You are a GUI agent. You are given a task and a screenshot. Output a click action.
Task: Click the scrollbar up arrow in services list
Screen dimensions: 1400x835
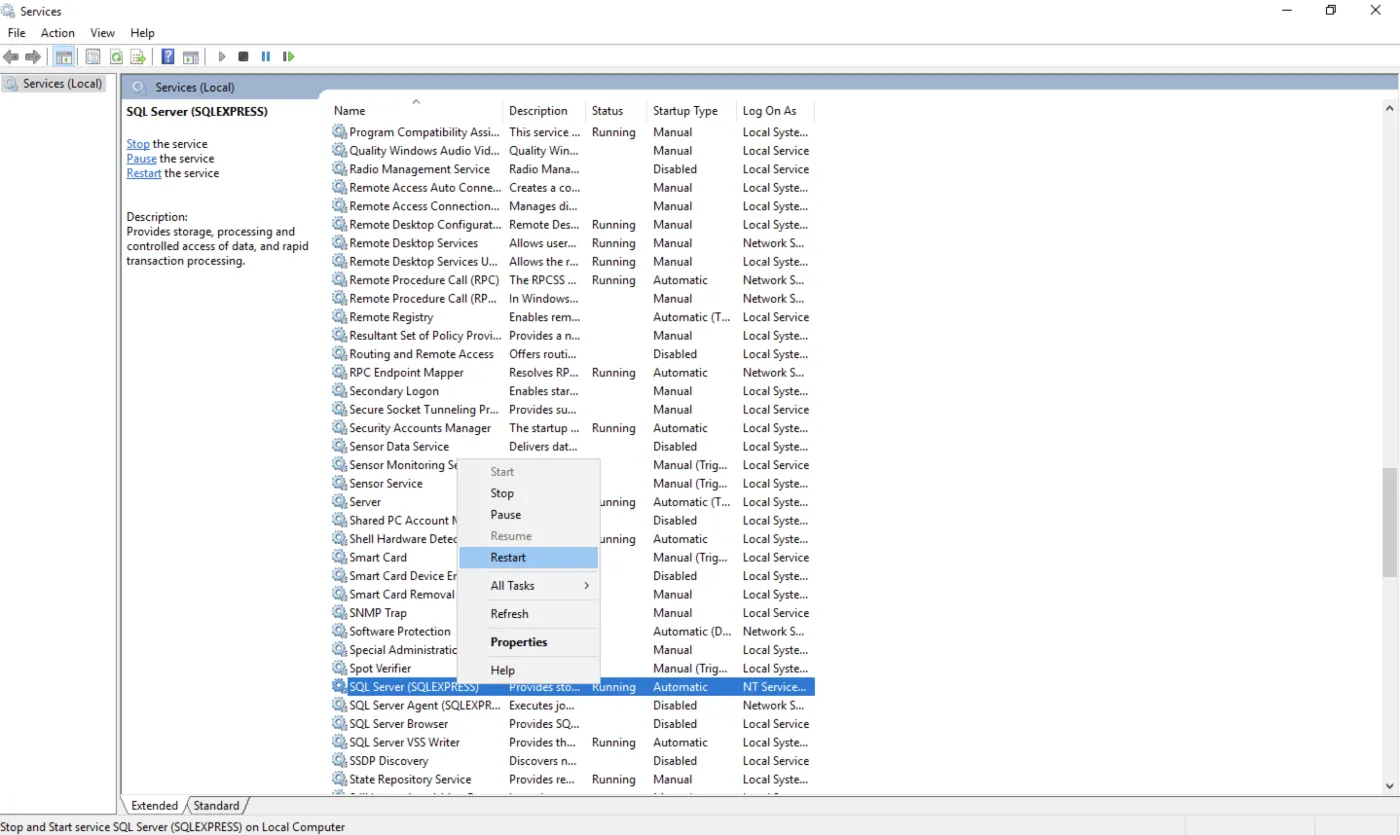[x=1389, y=106]
